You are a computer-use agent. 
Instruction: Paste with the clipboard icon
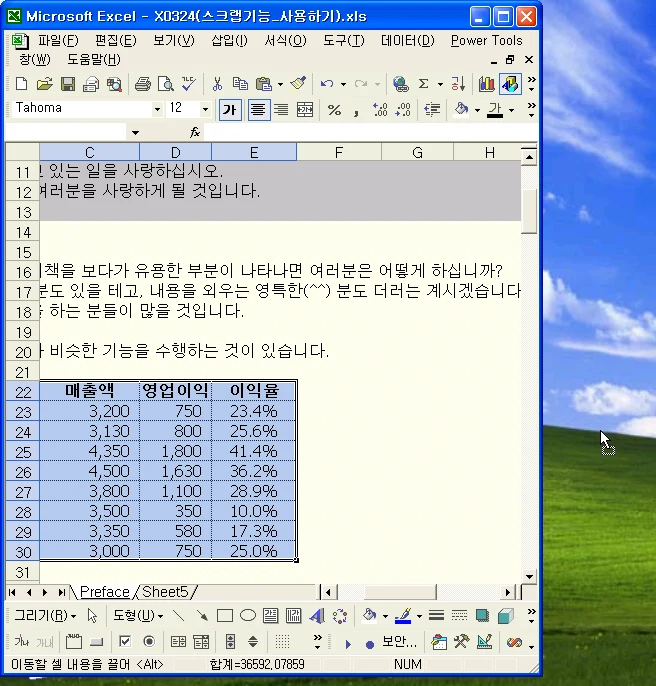coord(263,84)
